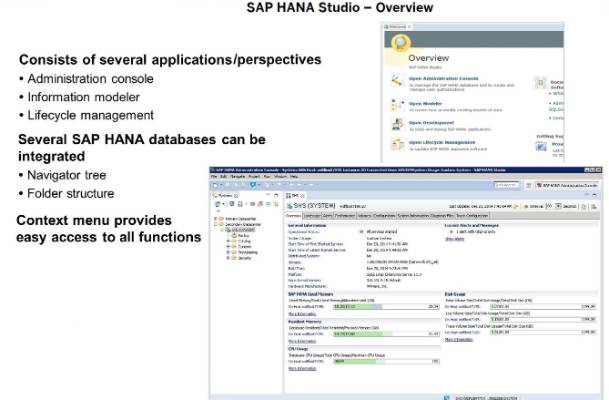Click the Resident Memory progress bar
This screenshot has height=400, width=609.
pyautogui.click(x=386, y=334)
